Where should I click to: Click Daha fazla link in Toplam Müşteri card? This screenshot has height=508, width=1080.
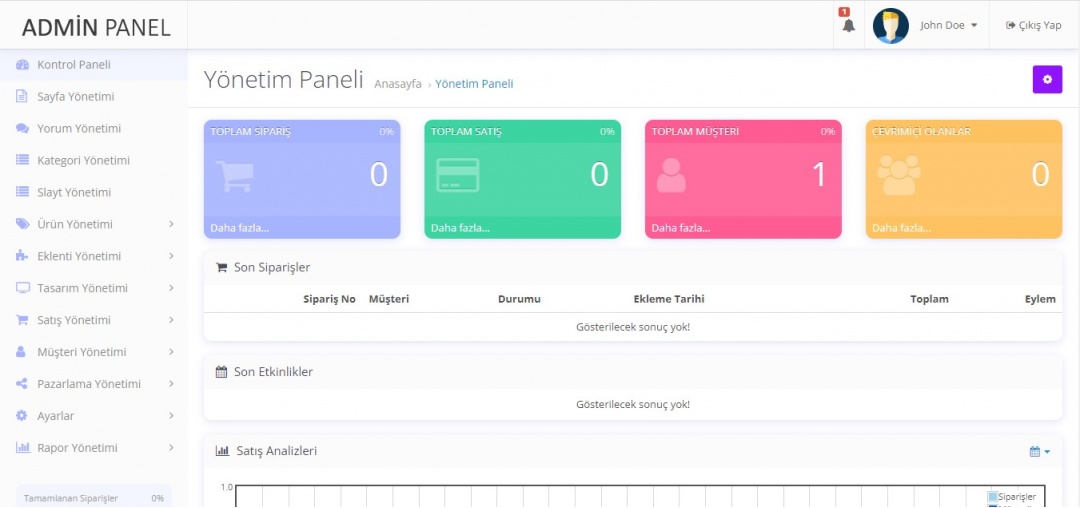pos(680,228)
